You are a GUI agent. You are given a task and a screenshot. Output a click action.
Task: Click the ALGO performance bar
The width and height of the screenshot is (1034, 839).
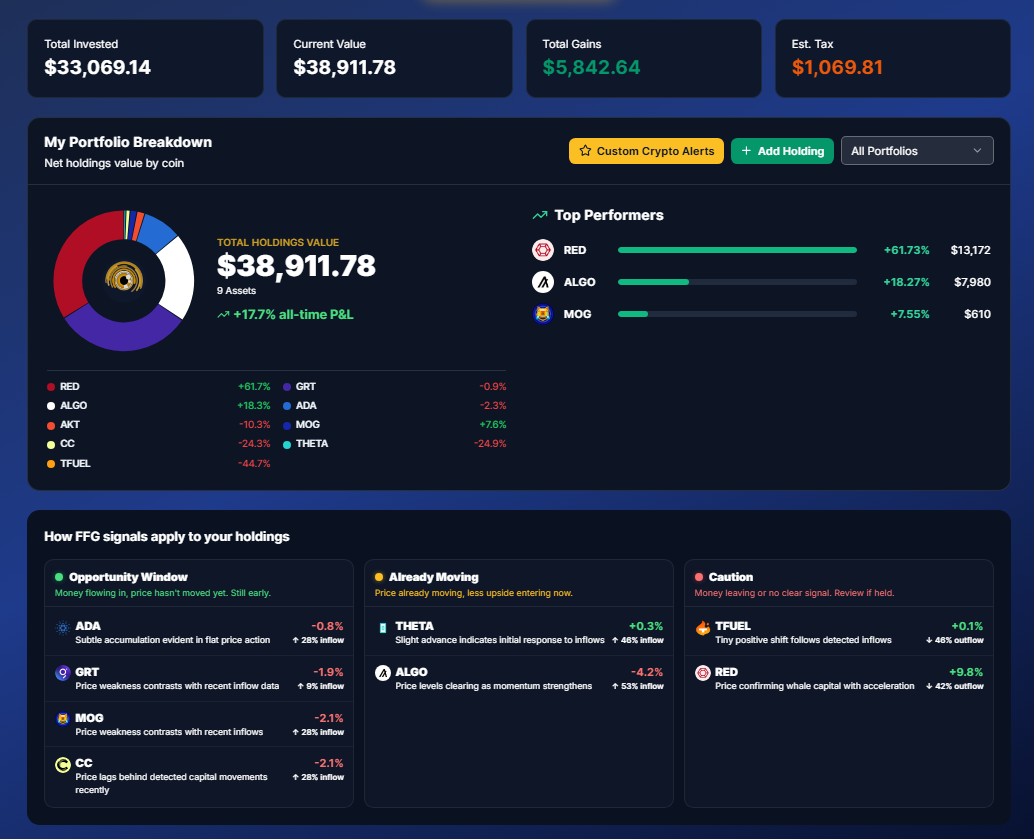tap(737, 282)
